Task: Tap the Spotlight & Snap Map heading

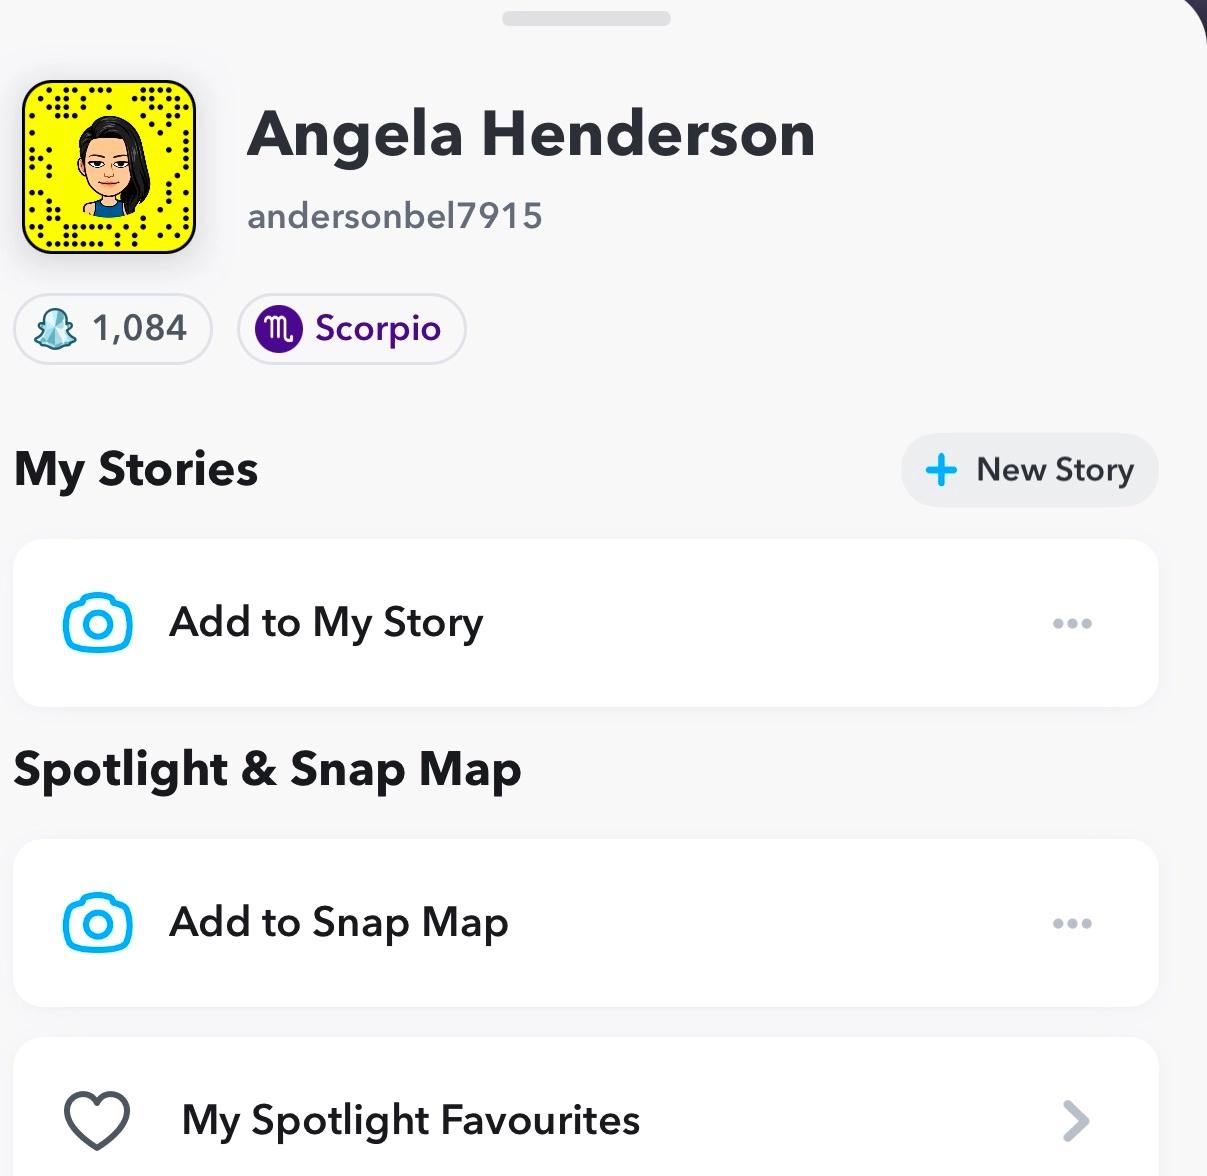Action: click(x=267, y=769)
